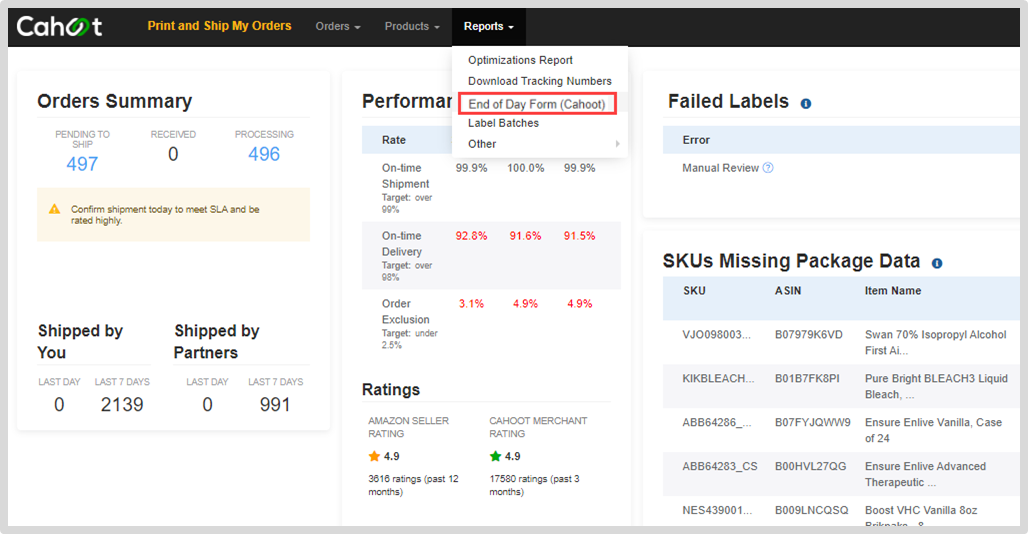1028x534 pixels.
Task: Click the ASIN column header
Action: click(x=788, y=291)
